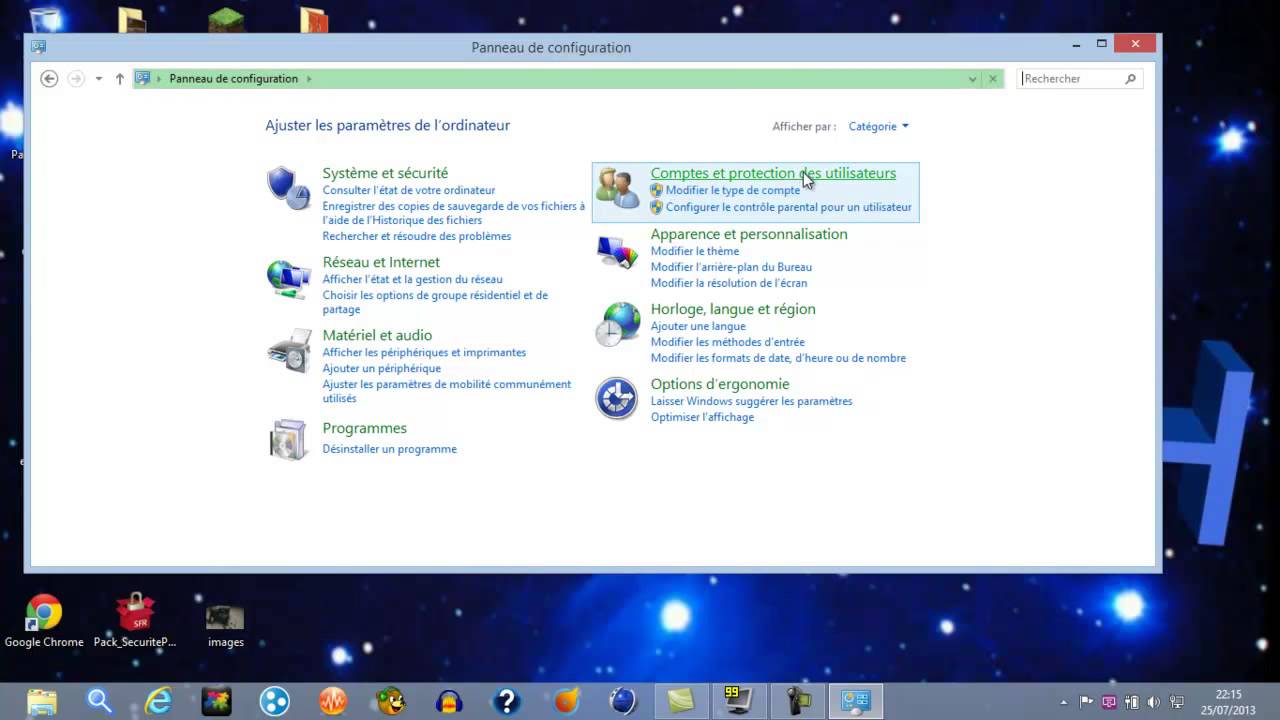1280x720 pixels.
Task: Click the address bar breadcrumb Panneau de configuration
Action: pos(234,78)
